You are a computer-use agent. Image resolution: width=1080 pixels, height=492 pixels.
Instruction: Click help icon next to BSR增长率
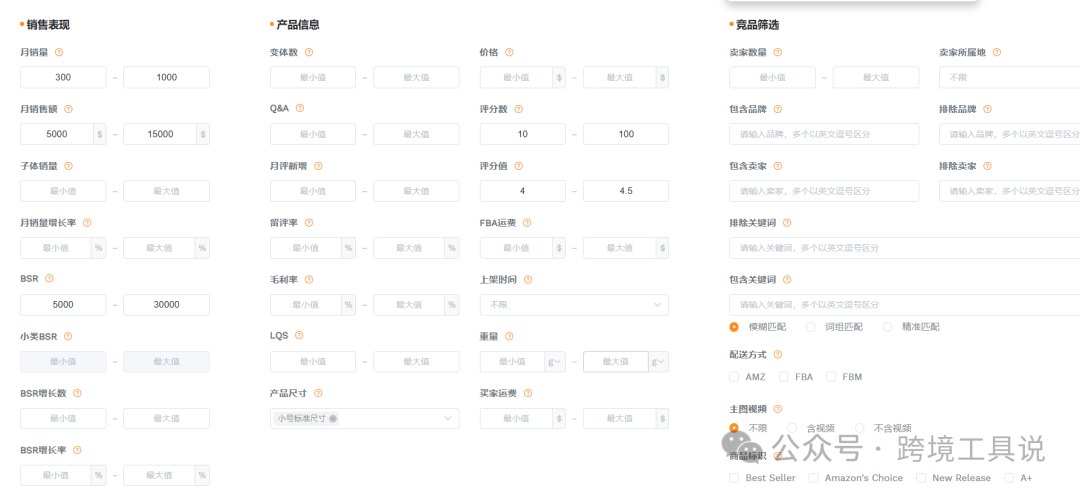click(77, 450)
